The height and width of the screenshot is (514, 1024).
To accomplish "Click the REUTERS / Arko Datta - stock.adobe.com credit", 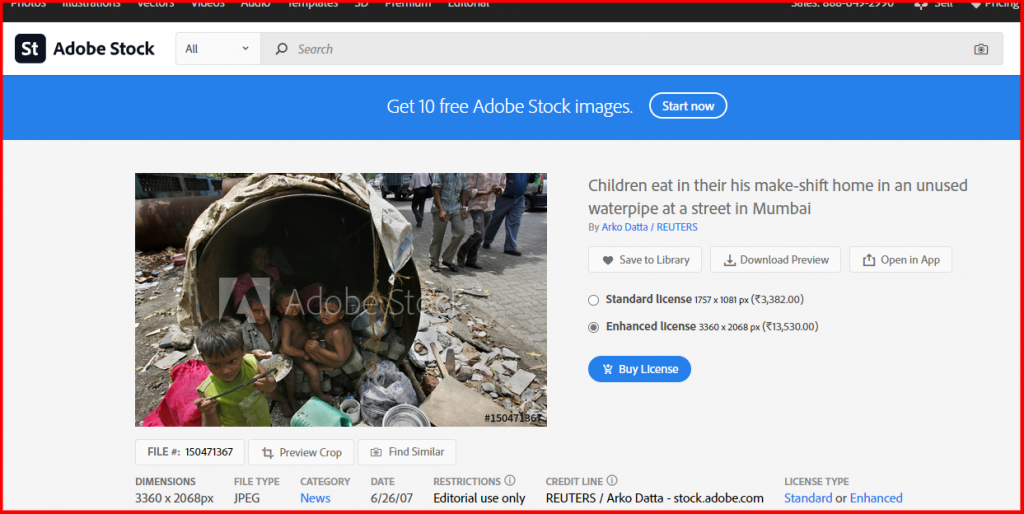I will click(654, 498).
